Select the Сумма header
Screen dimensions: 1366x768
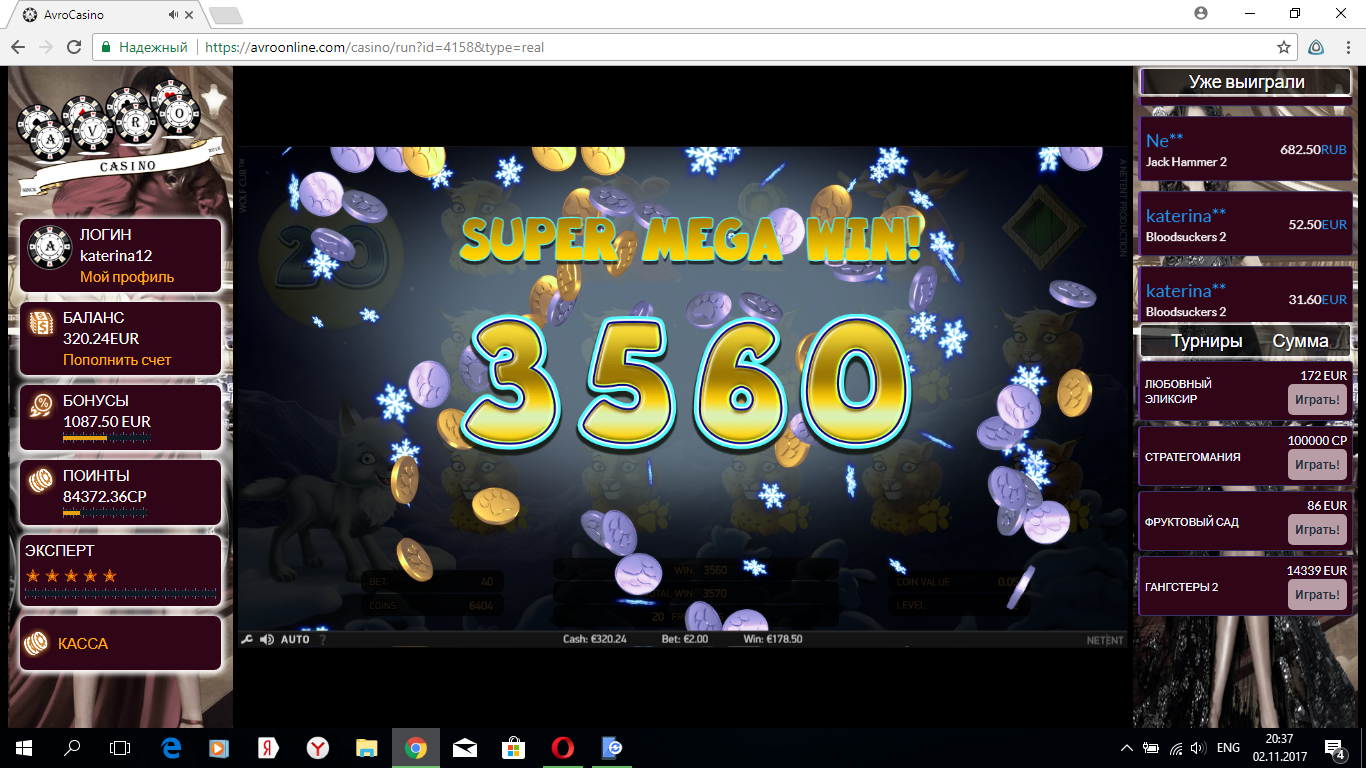[x=1300, y=341]
